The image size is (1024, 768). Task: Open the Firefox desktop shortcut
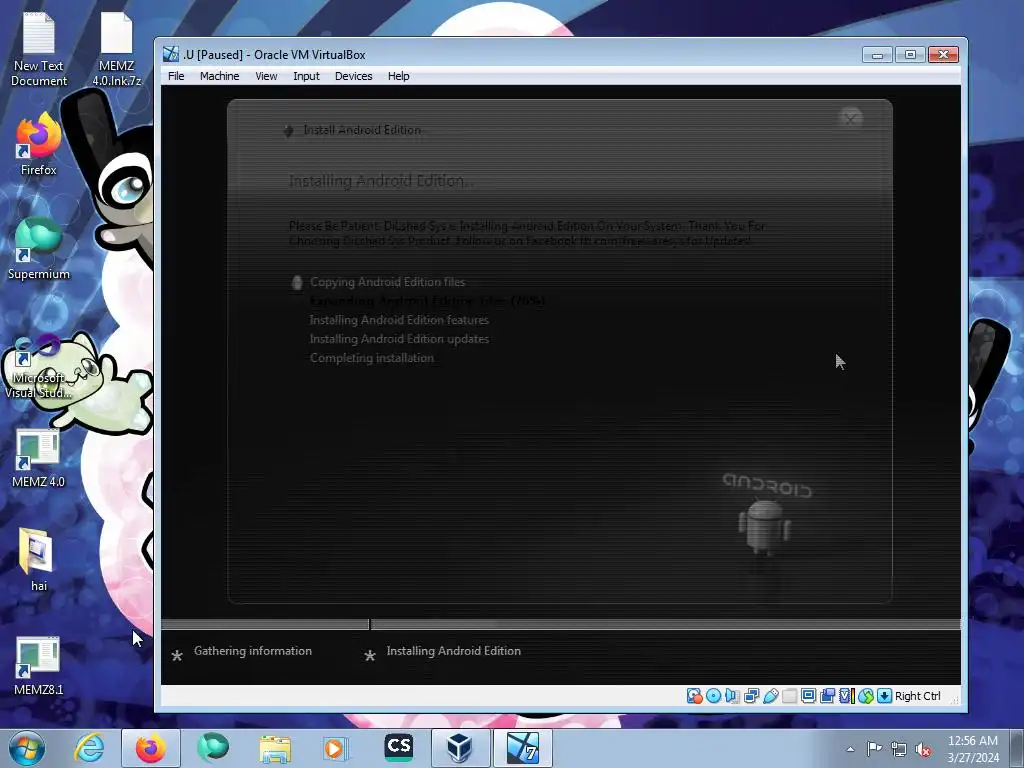39,144
